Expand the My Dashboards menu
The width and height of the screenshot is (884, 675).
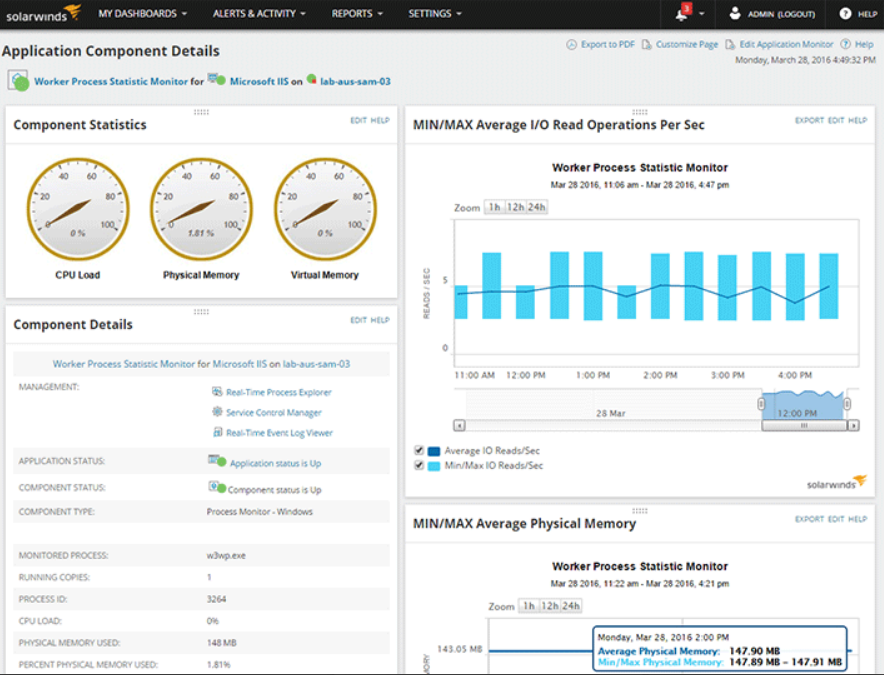pyautogui.click(x=143, y=14)
